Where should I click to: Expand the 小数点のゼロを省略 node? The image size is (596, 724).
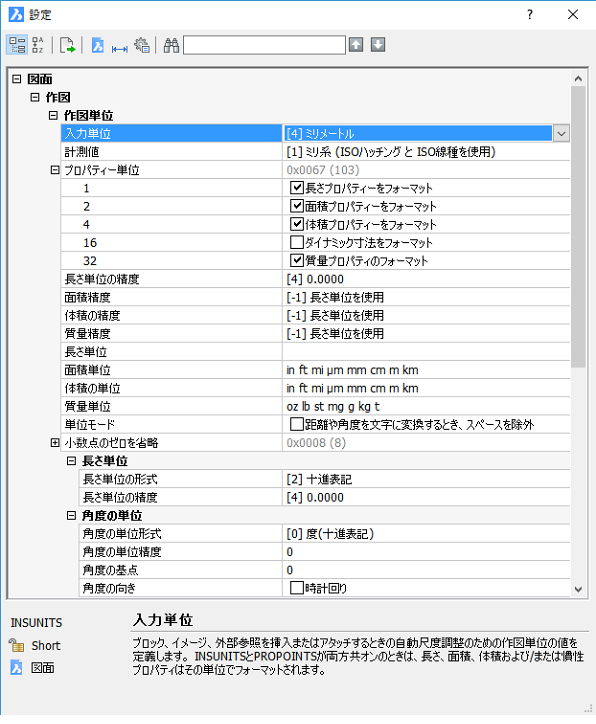[x=54, y=442]
